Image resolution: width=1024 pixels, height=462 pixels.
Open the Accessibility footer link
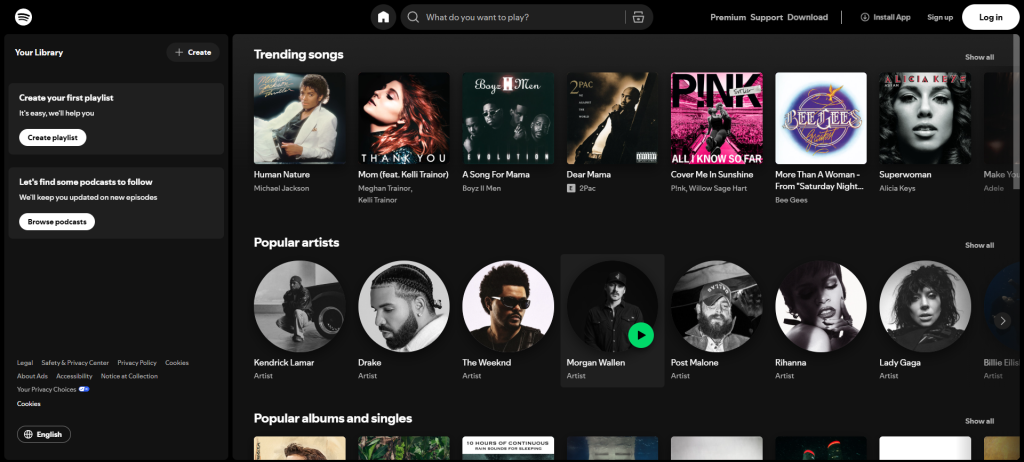(x=74, y=376)
